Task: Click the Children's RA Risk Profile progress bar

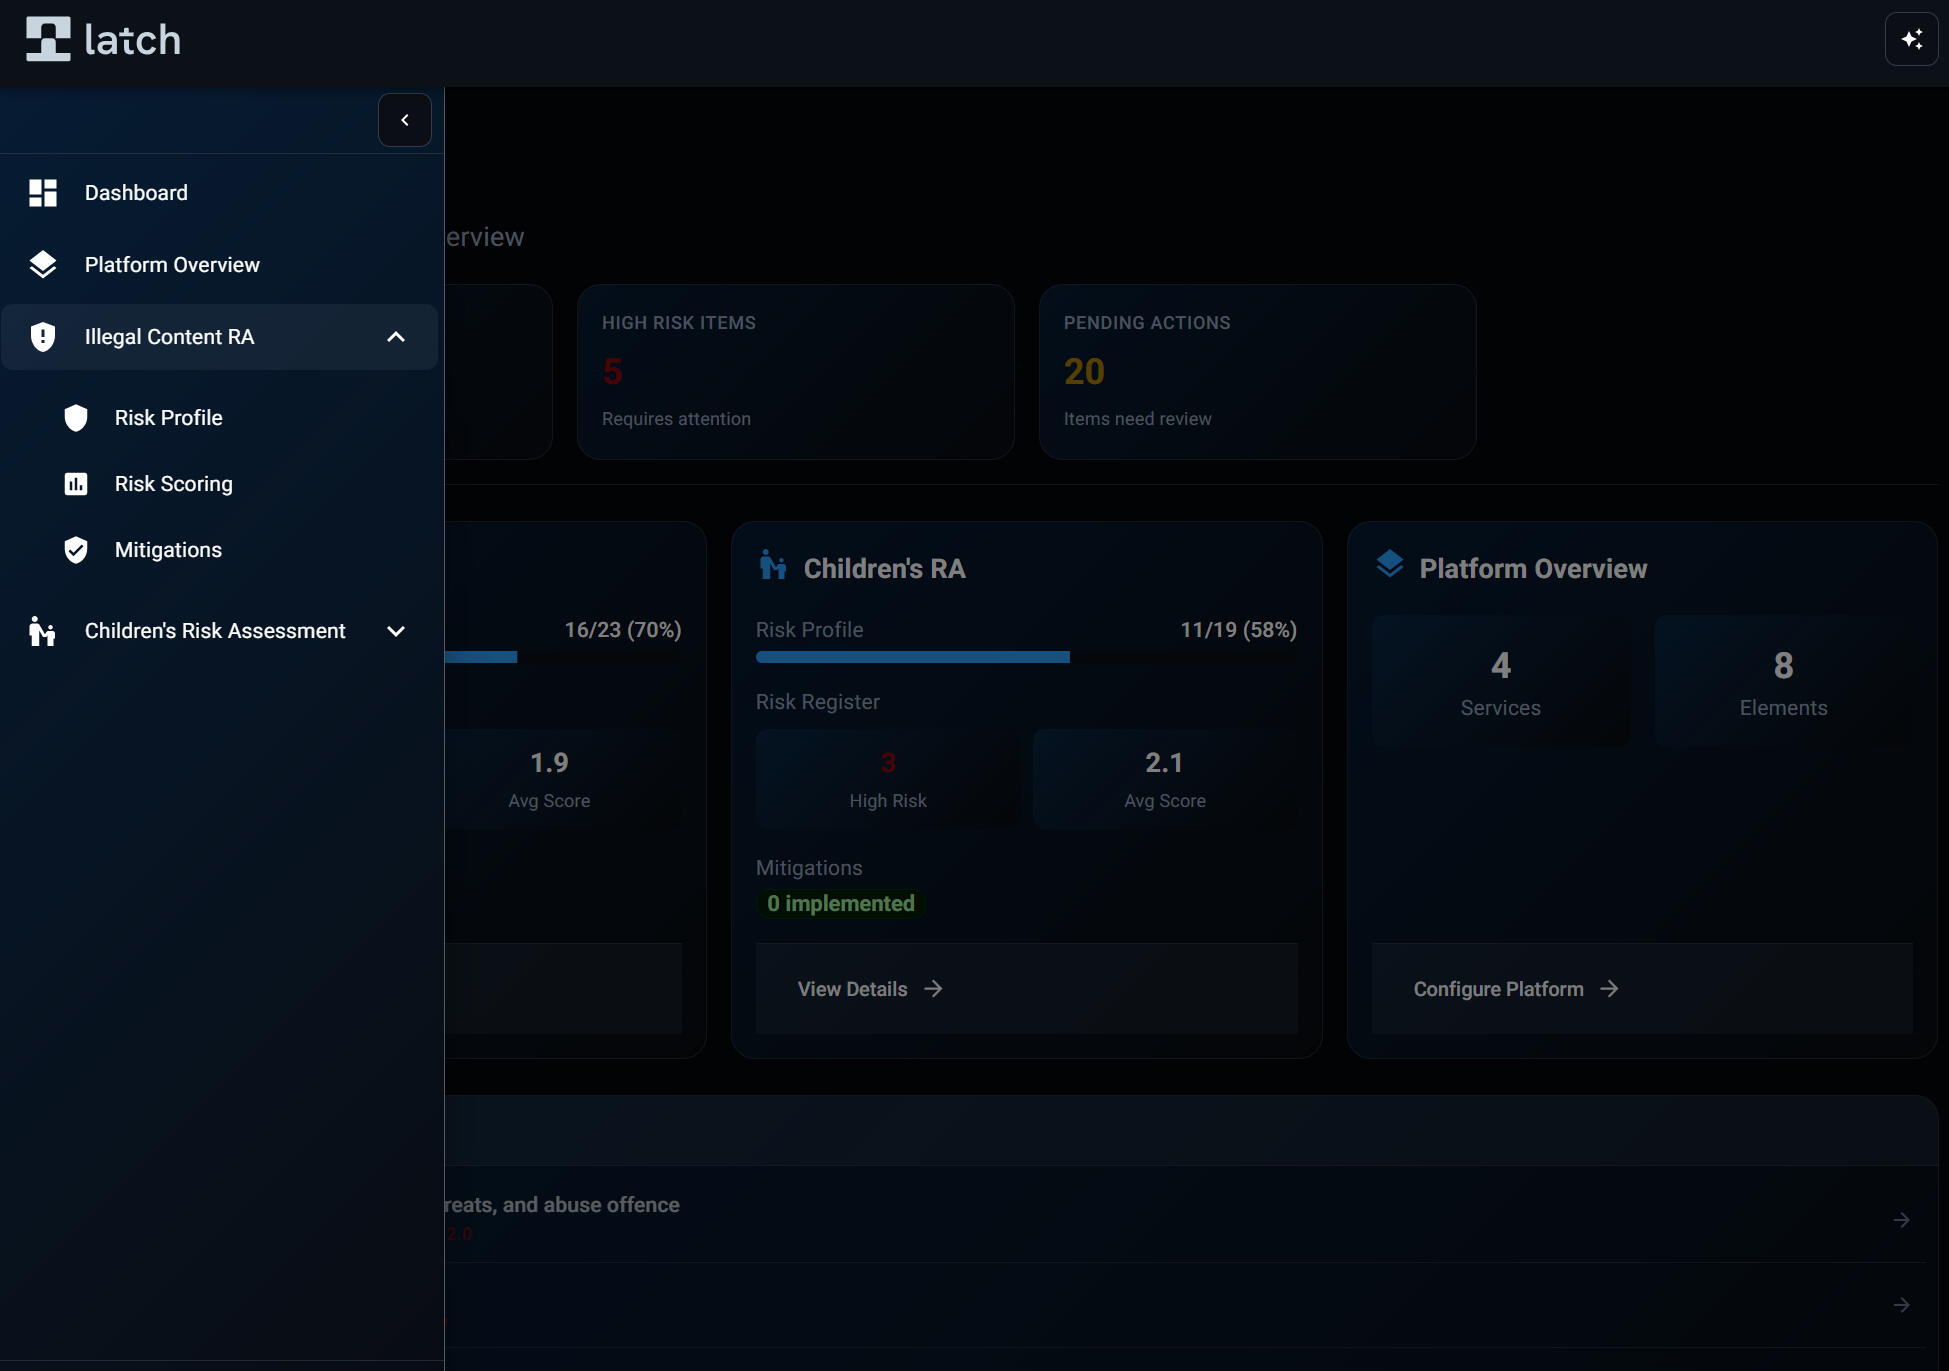Action: click(x=1026, y=657)
